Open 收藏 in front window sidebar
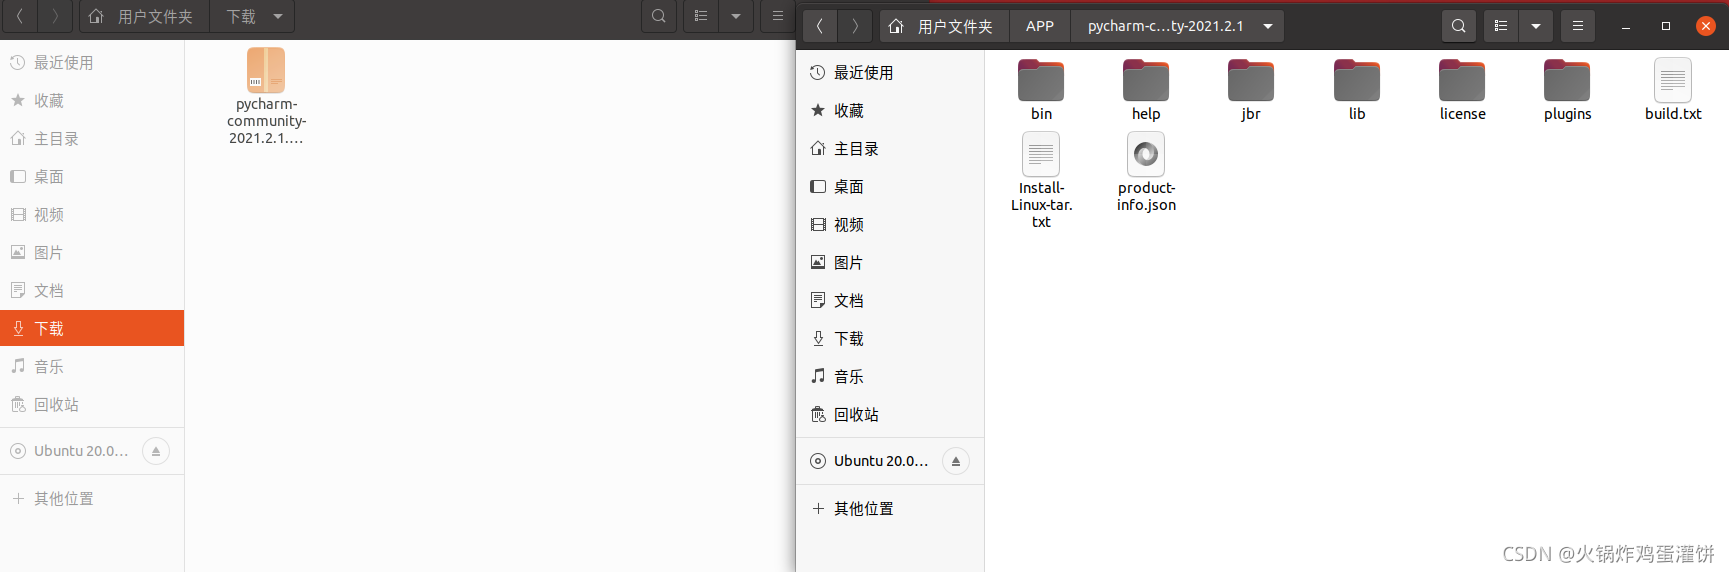Image resolution: width=1729 pixels, height=572 pixels. [x=890, y=110]
